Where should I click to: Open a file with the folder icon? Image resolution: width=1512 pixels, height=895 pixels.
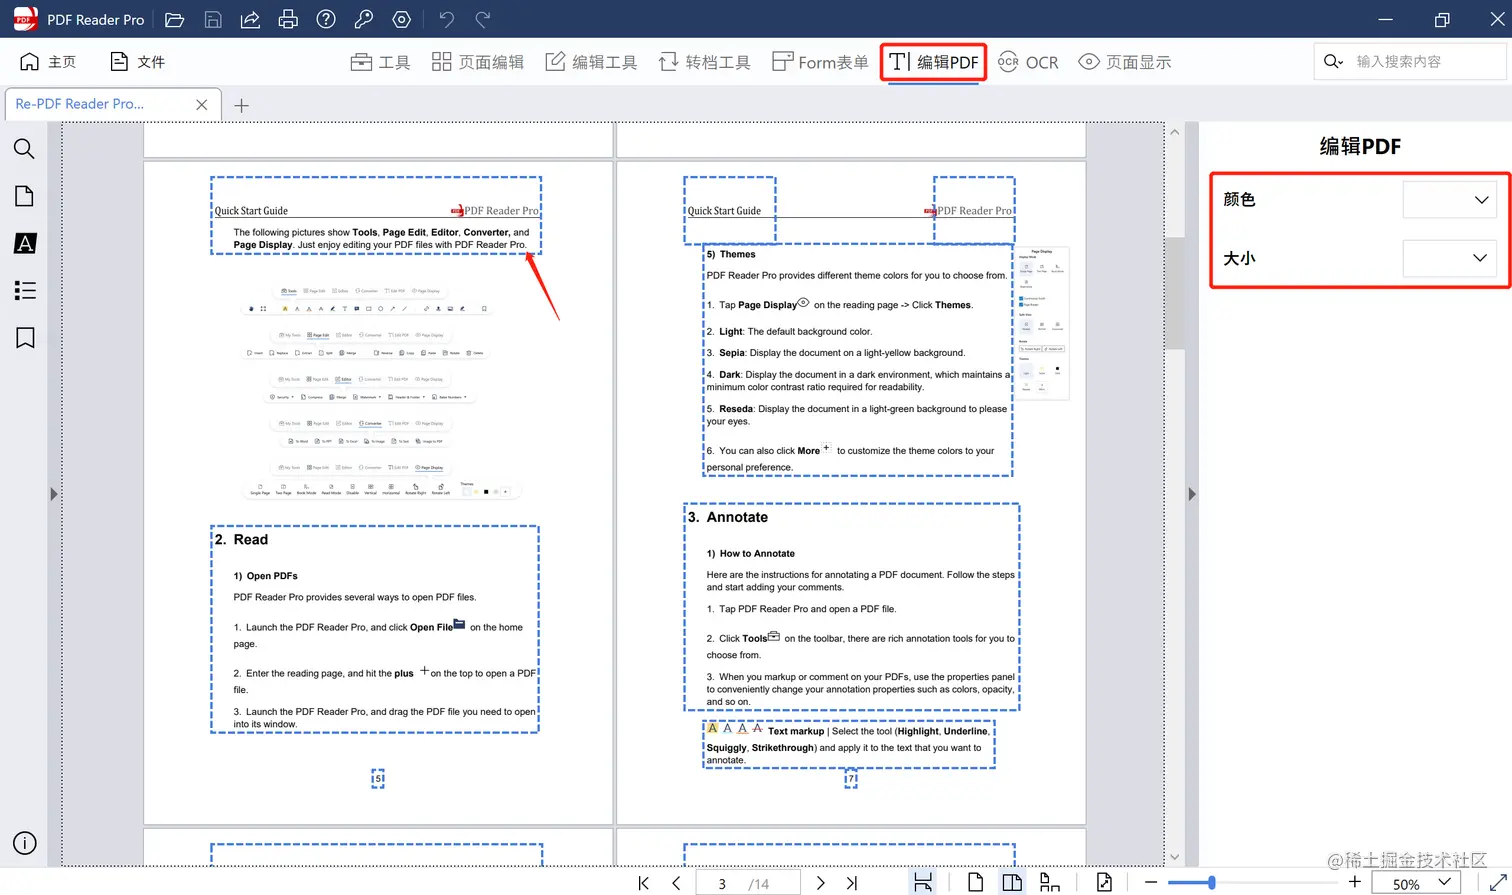click(174, 19)
